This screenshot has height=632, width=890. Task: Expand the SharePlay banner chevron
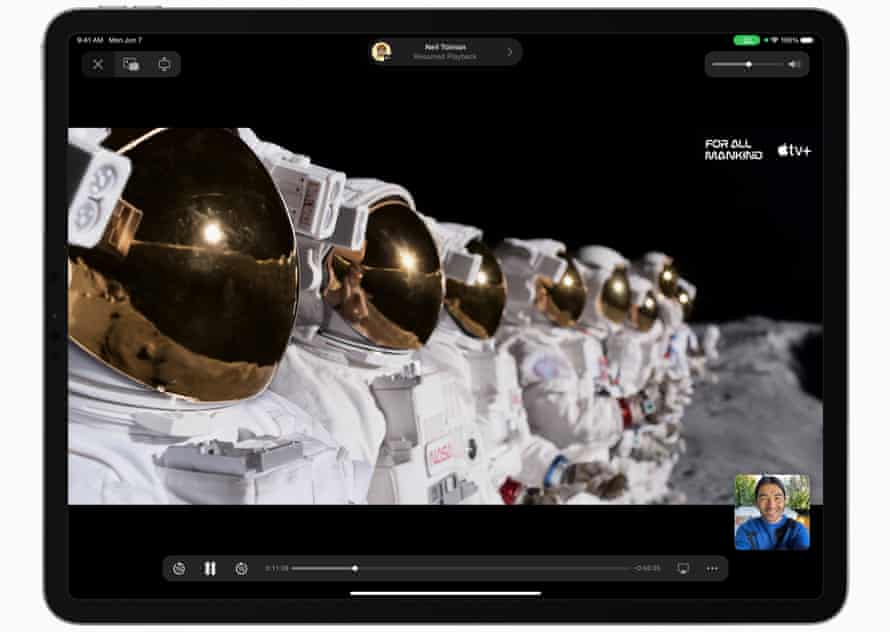point(509,52)
